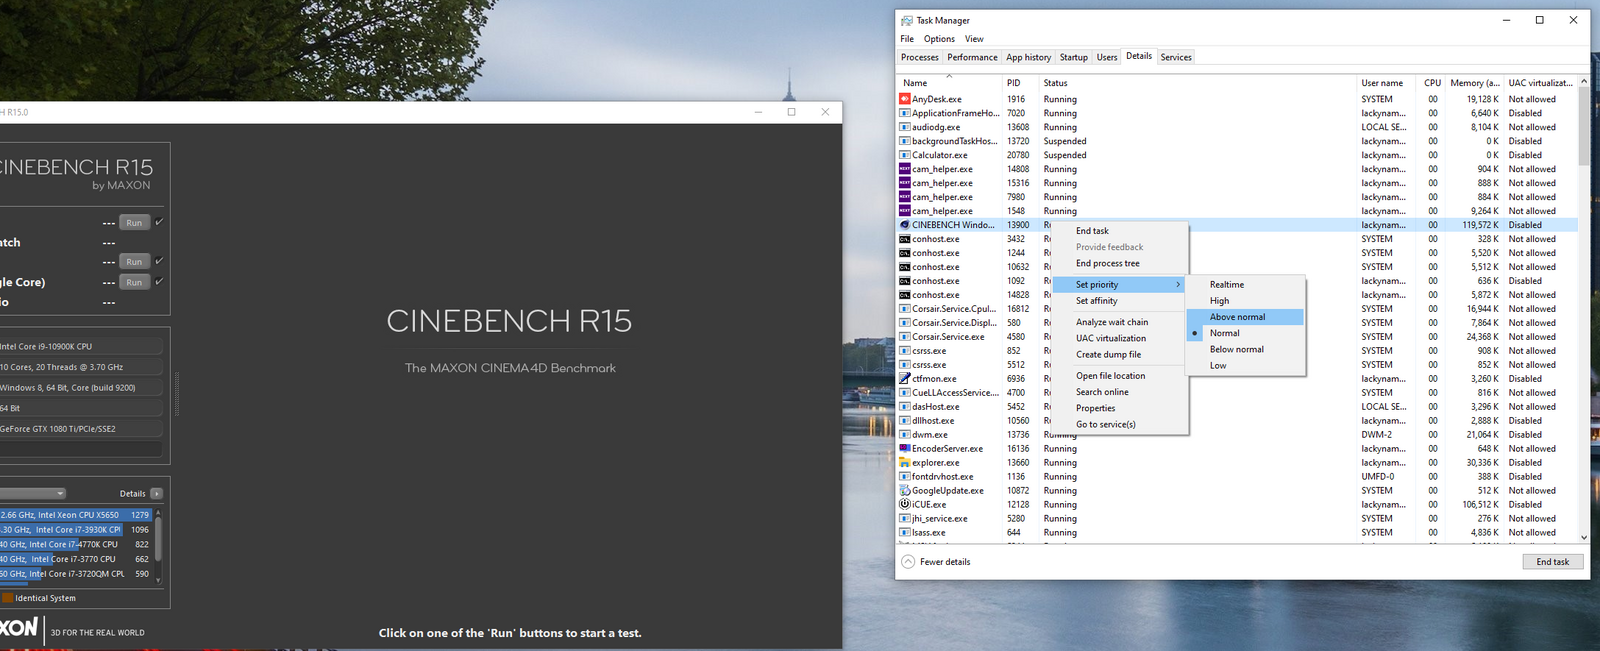Click the Task Manager title bar icon
The width and height of the screenshot is (1600, 651).
[907, 20]
